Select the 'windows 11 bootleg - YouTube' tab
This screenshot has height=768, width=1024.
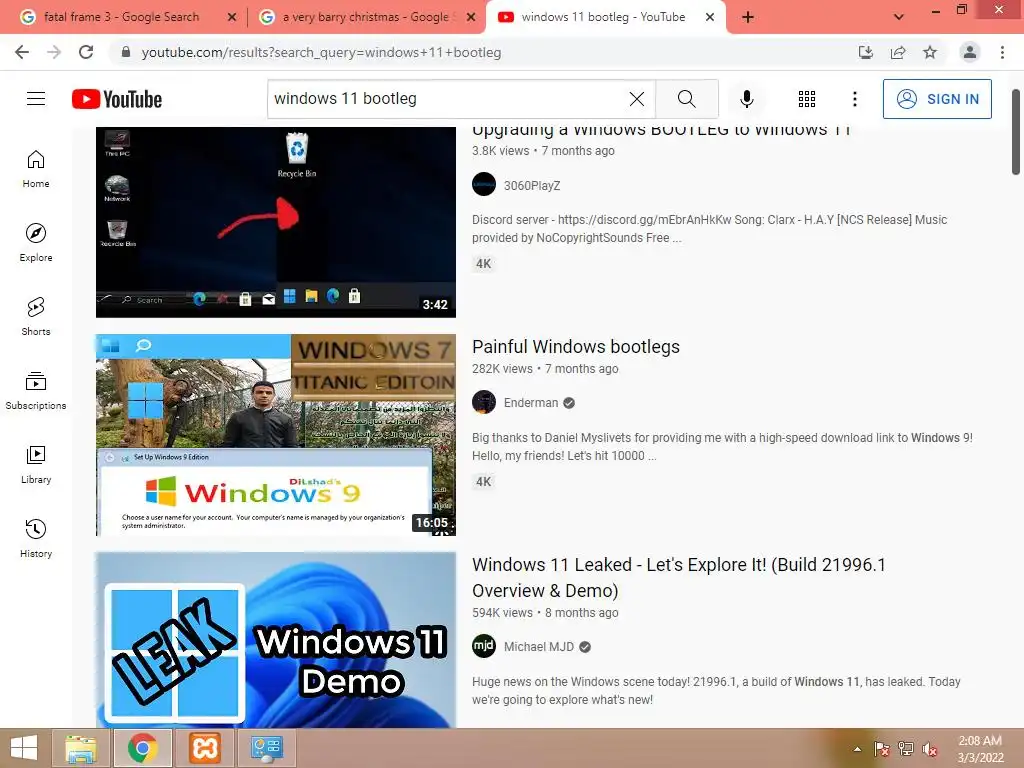point(603,17)
